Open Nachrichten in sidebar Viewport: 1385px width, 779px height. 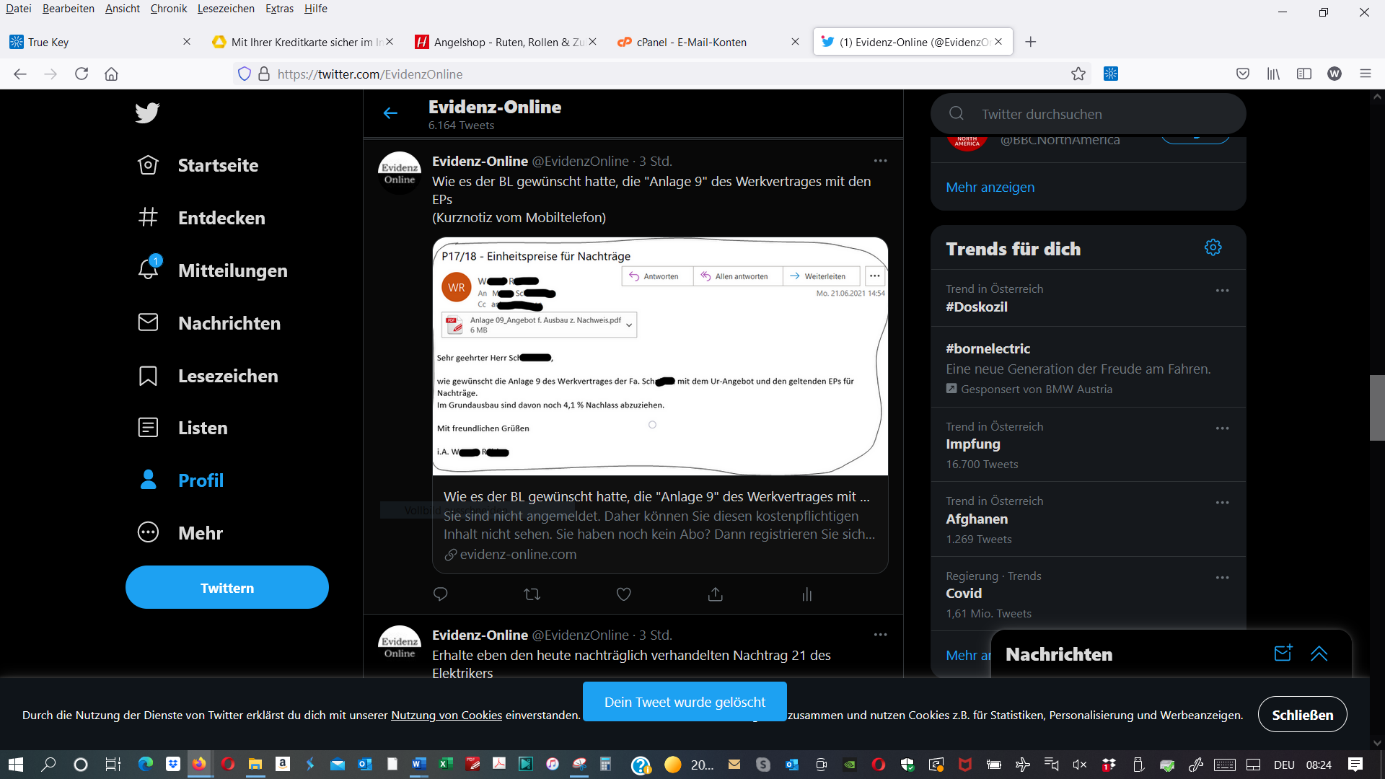coord(209,323)
